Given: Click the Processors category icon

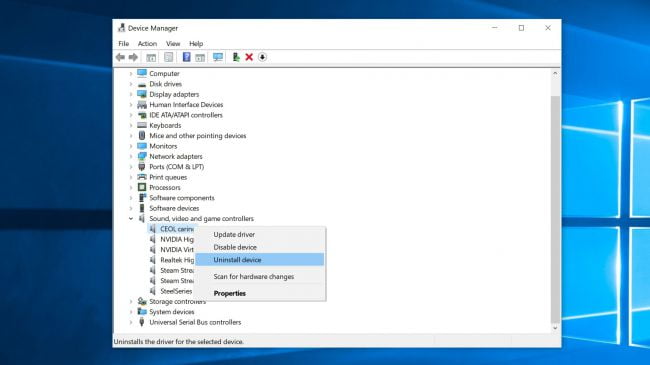Looking at the screenshot, I should (x=142, y=187).
